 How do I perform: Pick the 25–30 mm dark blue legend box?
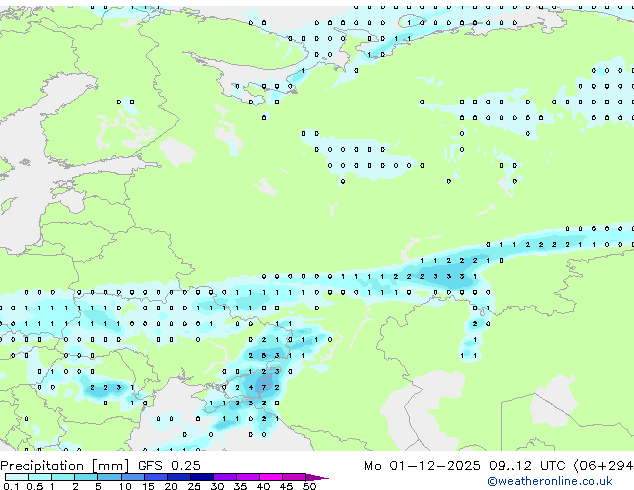pos(202,477)
